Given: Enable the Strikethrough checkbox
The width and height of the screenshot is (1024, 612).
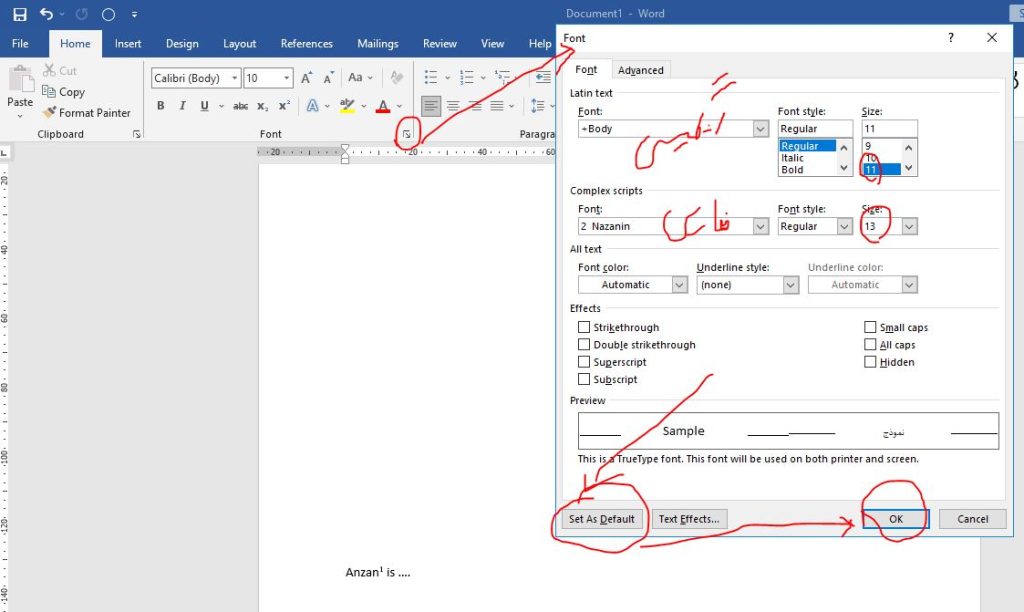Looking at the screenshot, I should (584, 328).
